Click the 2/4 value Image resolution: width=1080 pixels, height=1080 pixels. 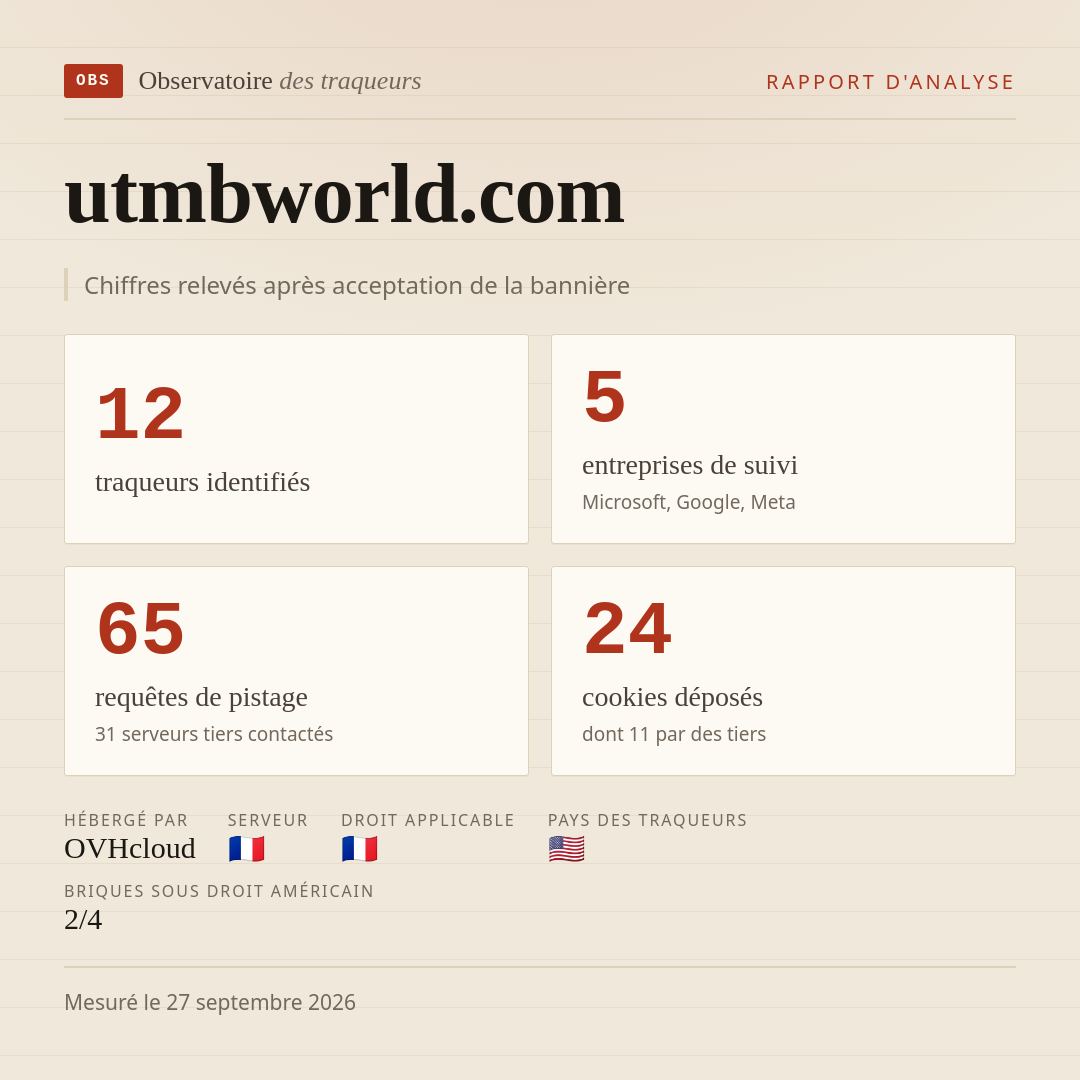(x=83, y=920)
